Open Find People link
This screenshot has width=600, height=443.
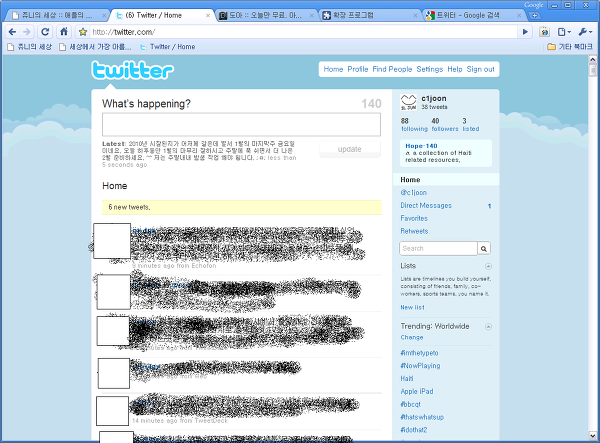pyautogui.click(x=392, y=69)
